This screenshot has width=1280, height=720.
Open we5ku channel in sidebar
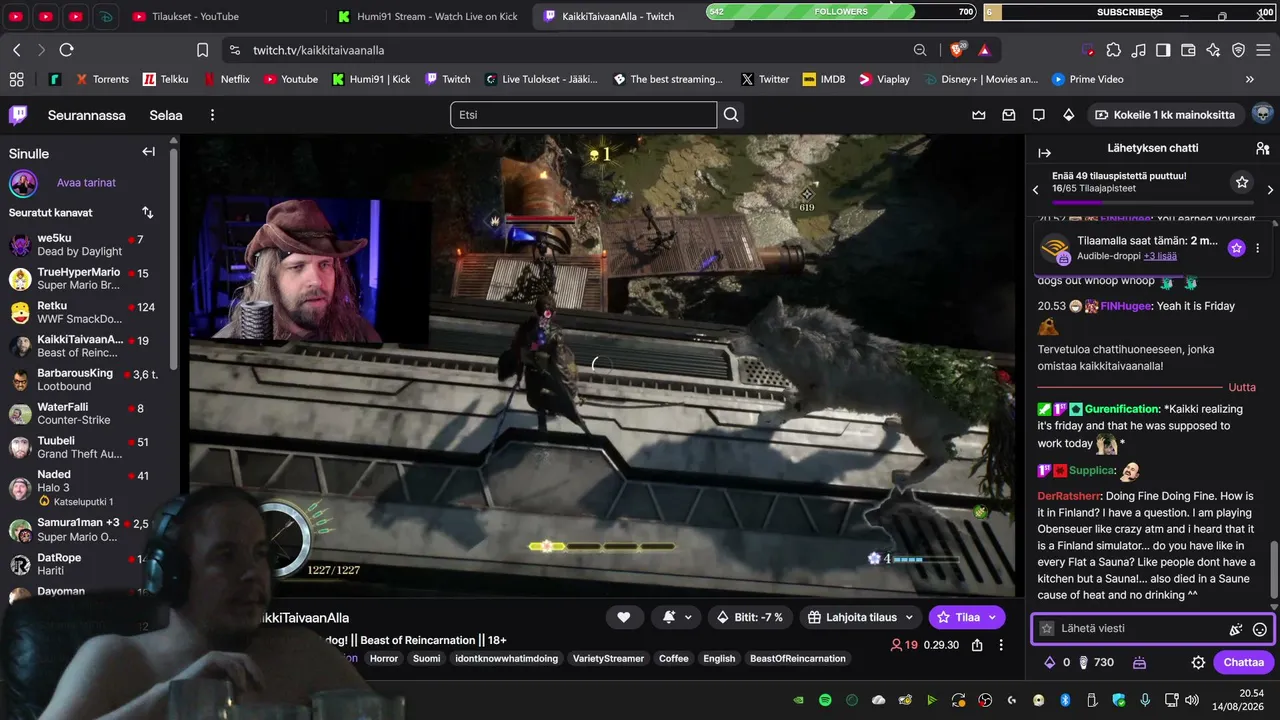pyautogui.click(x=85, y=245)
